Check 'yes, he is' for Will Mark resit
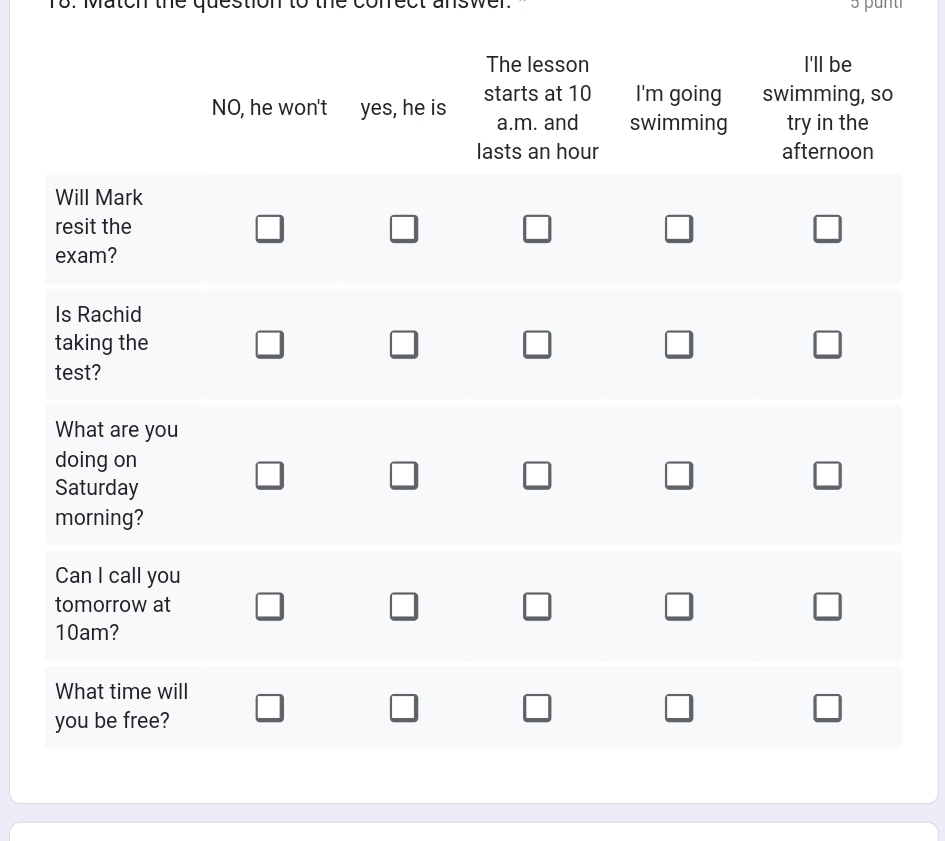This screenshot has width=945, height=841. pyautogui.click(x=404, y=229)
